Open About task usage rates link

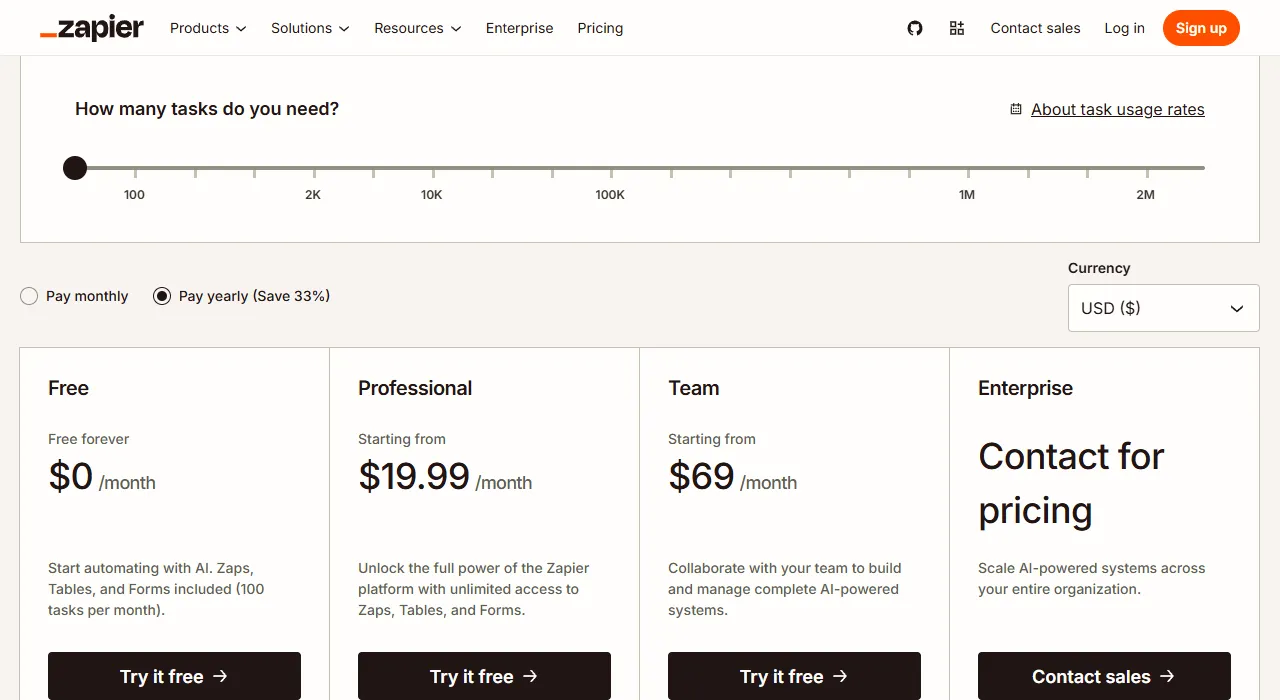point(1118,109)
